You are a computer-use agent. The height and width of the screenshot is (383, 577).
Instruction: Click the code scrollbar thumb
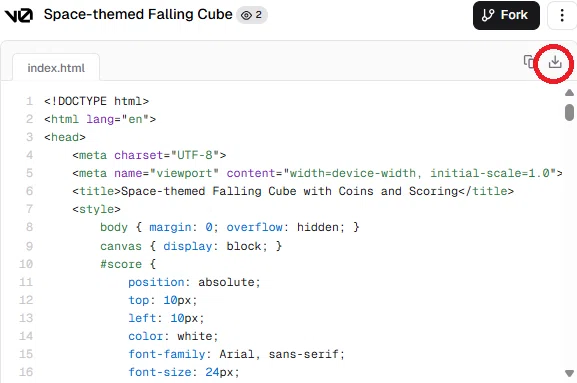[x=569, y=112]
